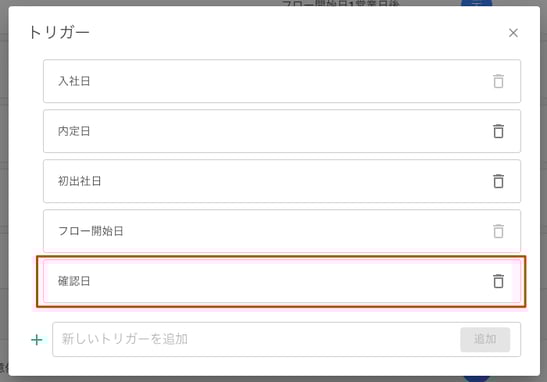Close the トリガー dialog with the X
The height and width of the screenshot is (382, 547).
coord(513,33)
